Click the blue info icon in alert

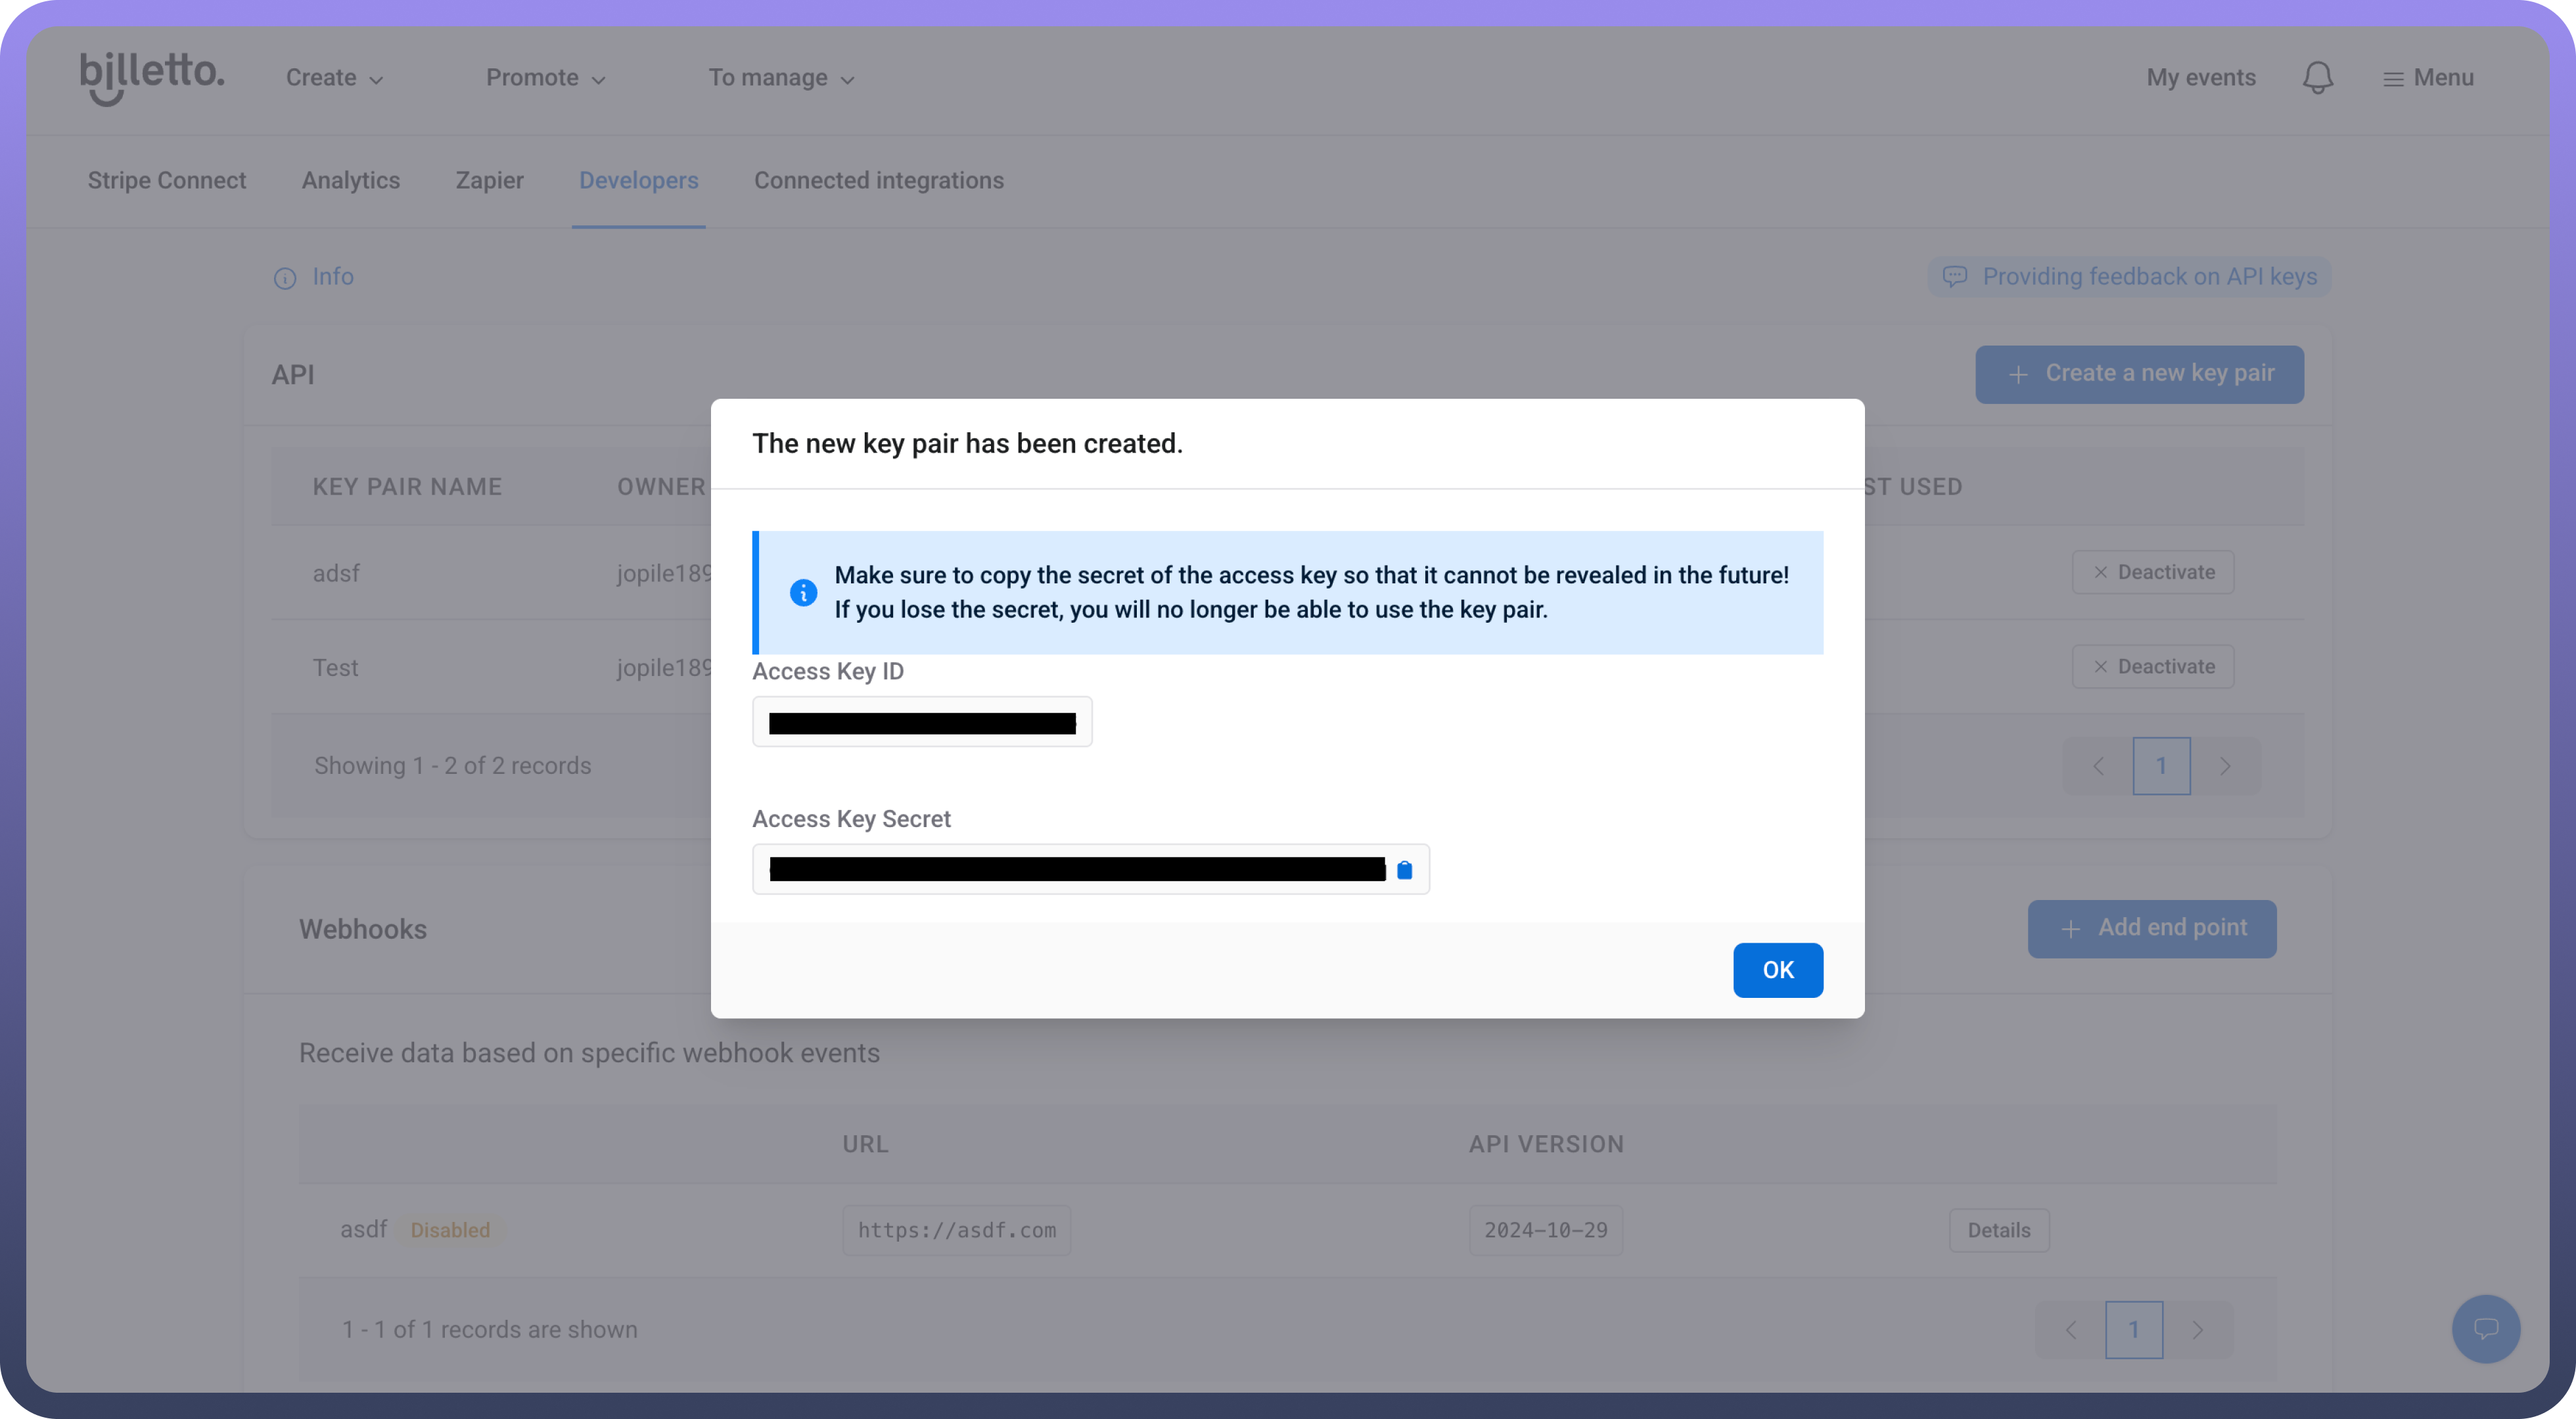tap(803, 592)
